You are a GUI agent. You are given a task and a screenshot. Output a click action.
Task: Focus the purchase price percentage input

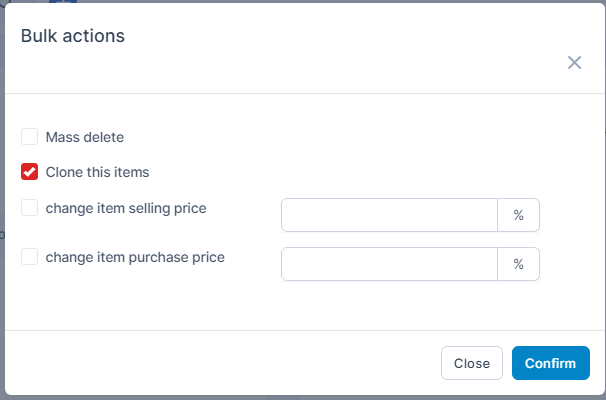coord(389,264)
